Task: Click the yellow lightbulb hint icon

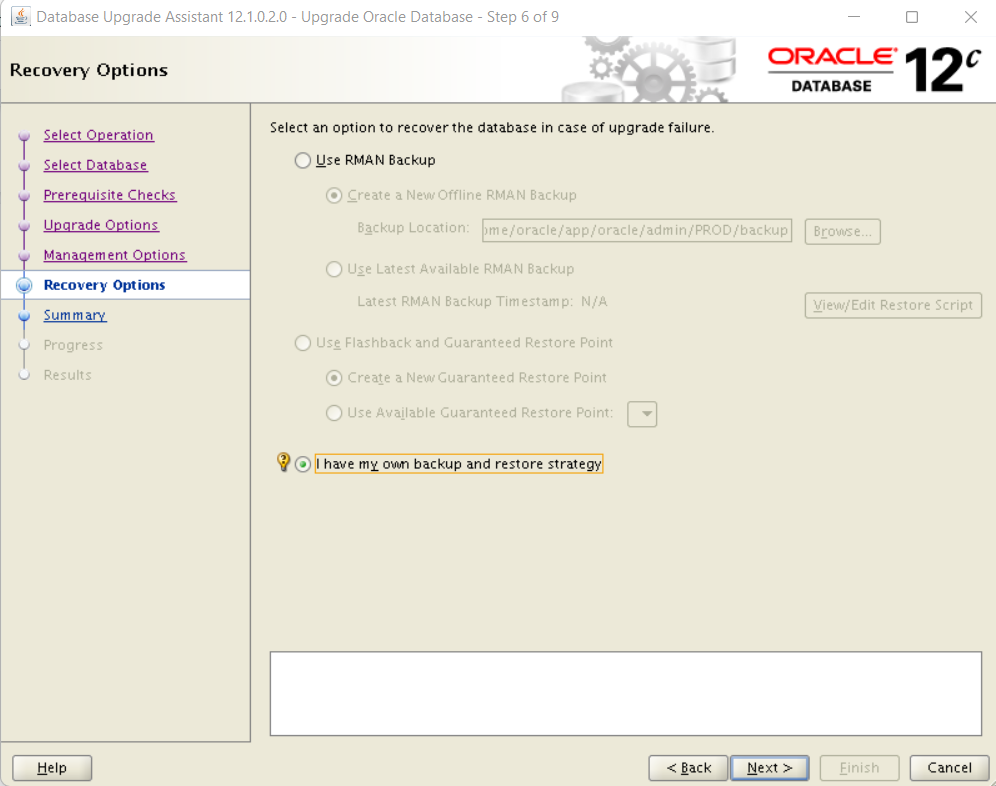Action: coord(283,462)
